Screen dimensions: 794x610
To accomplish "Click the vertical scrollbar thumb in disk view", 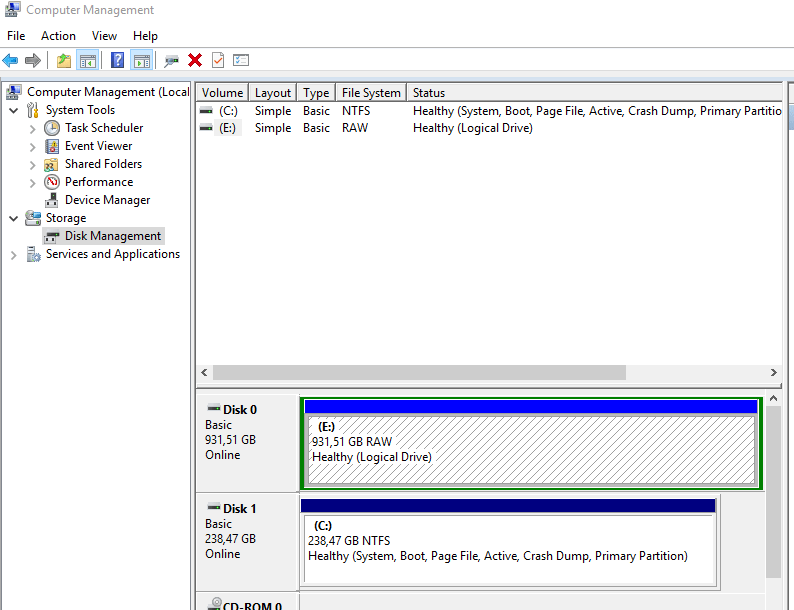I will pos(773,492).
